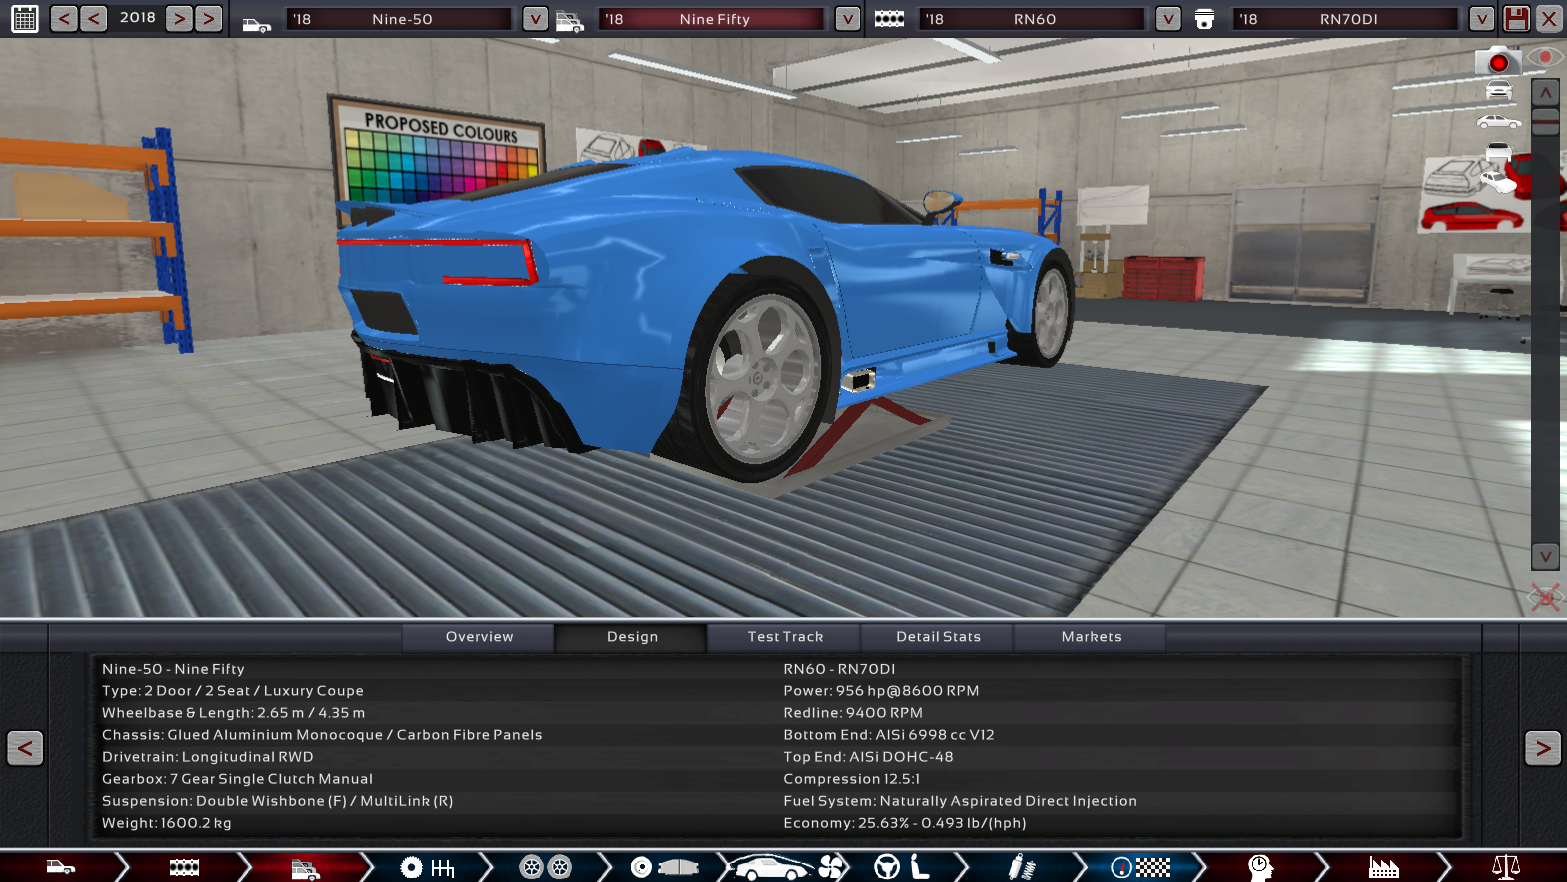The image size is (1567, 882).
Task: Click the previous arrow on left of stats panel
Action: coord(25,748)
